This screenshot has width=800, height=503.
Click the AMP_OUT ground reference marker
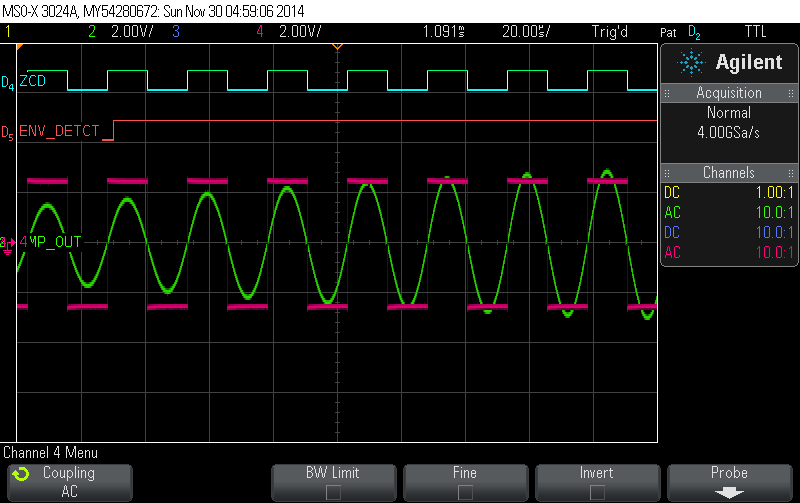[x=8, y=243]
